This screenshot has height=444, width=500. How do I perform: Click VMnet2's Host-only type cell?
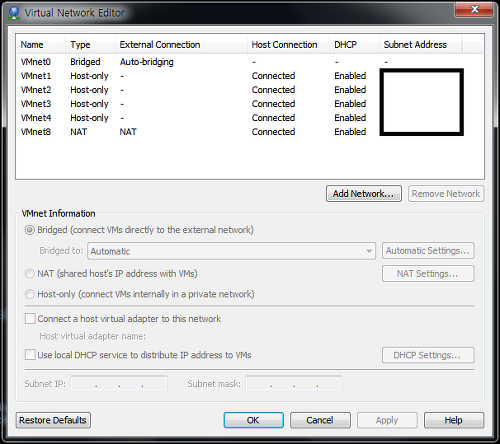pos(89,90)
